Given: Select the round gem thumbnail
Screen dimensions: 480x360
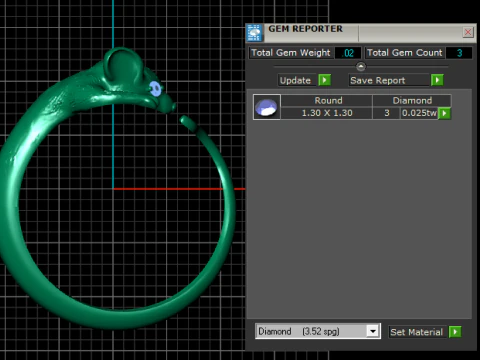Looking at the screenshot, I should tap(267, 107).
